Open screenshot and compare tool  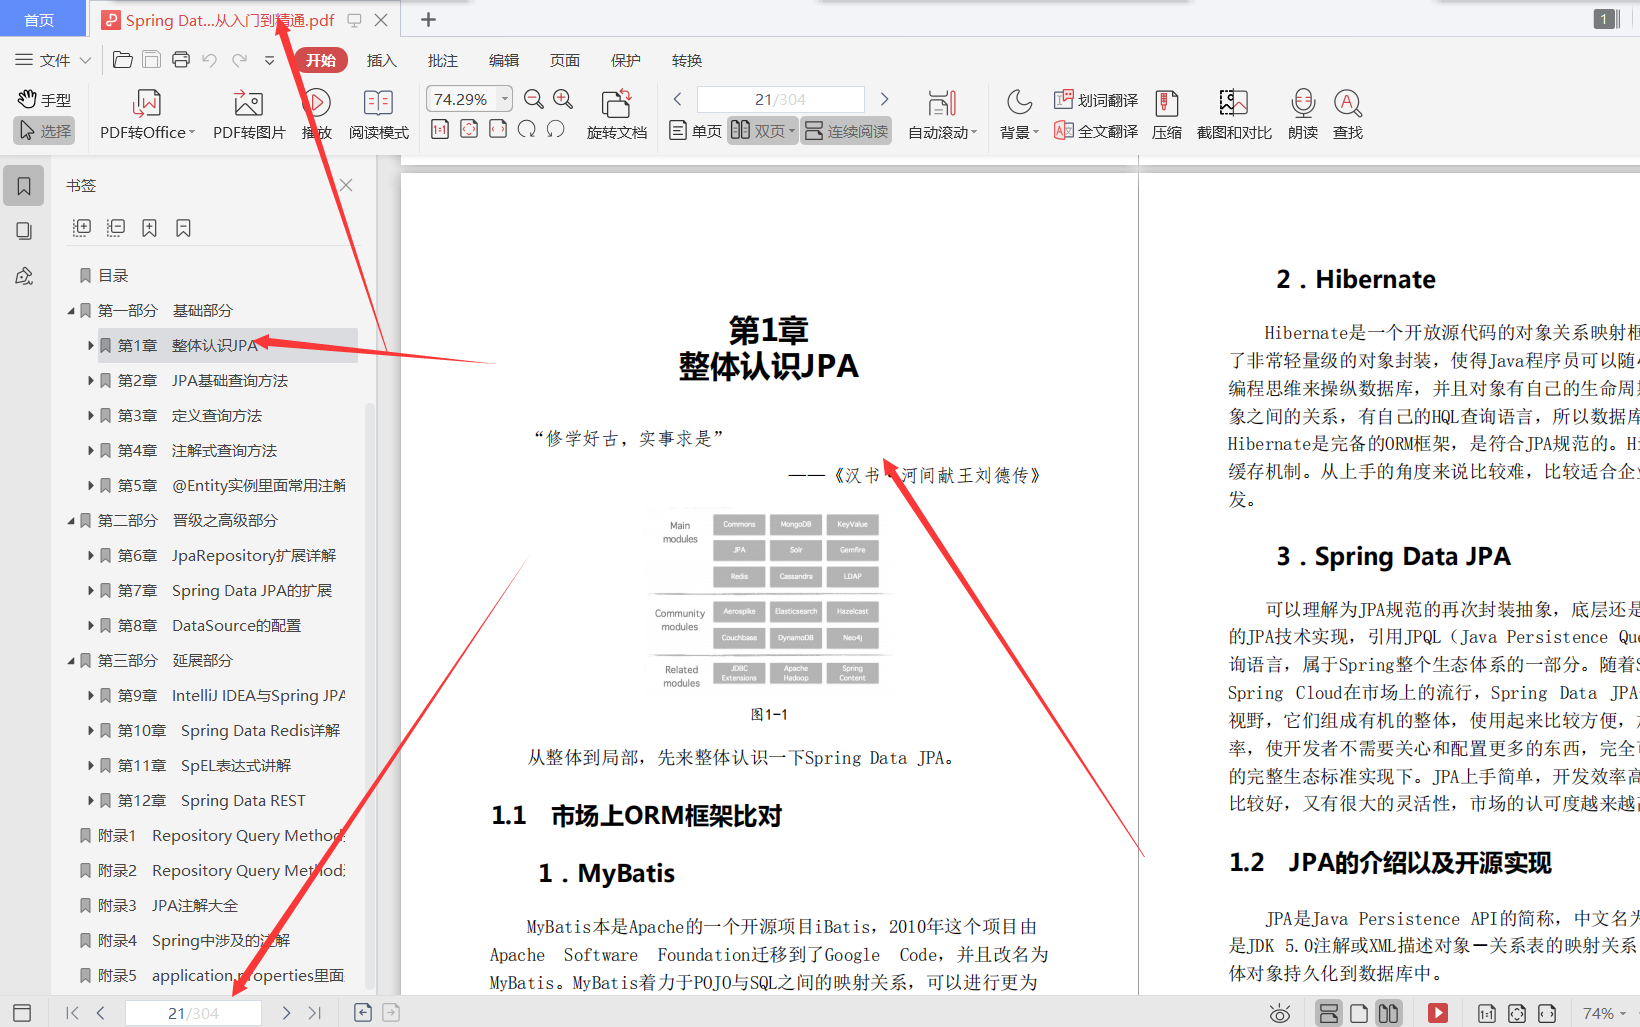click(1234, 115)
